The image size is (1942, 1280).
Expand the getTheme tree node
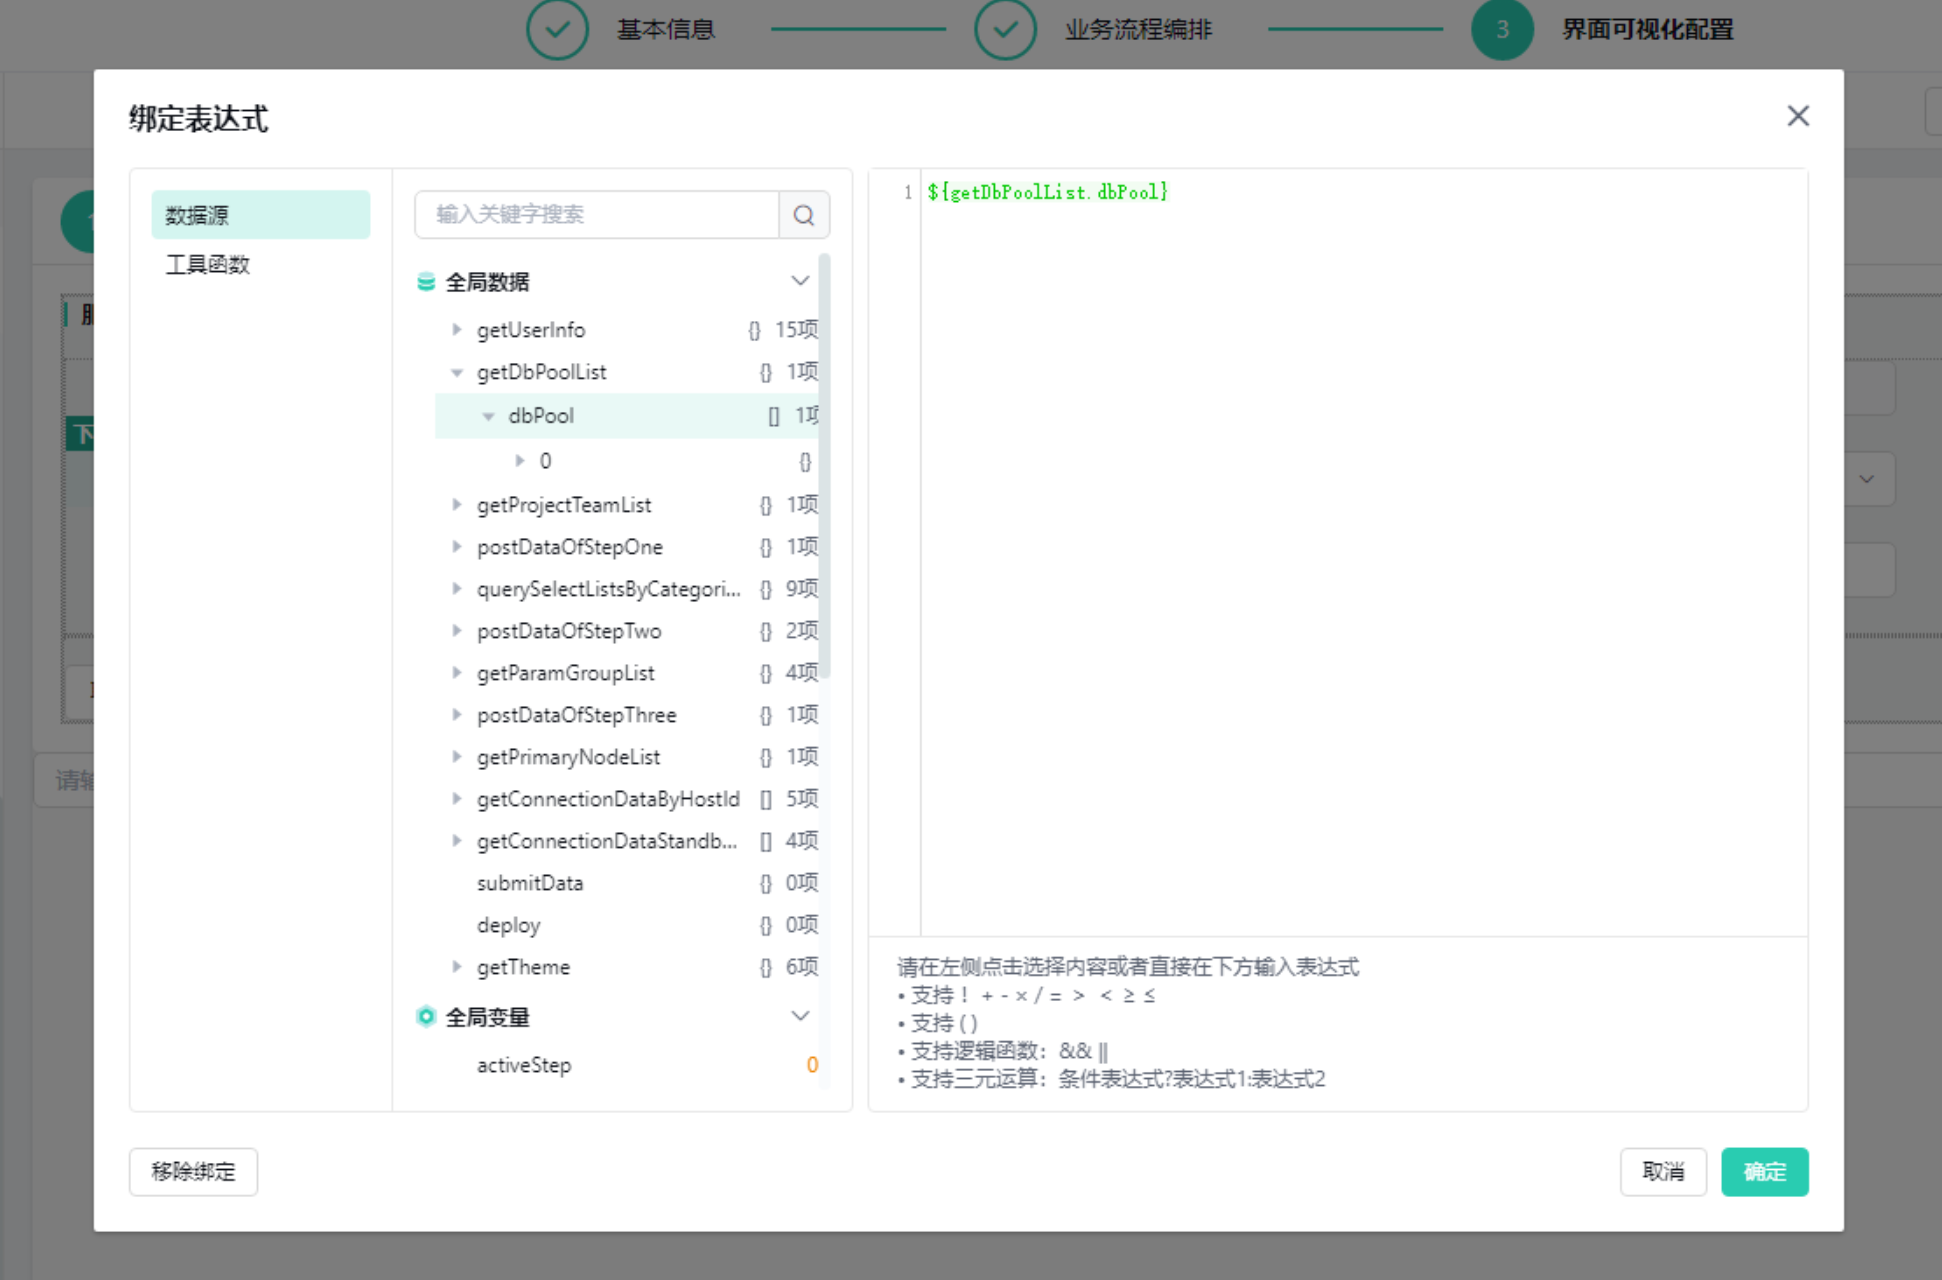coord(457,967)
